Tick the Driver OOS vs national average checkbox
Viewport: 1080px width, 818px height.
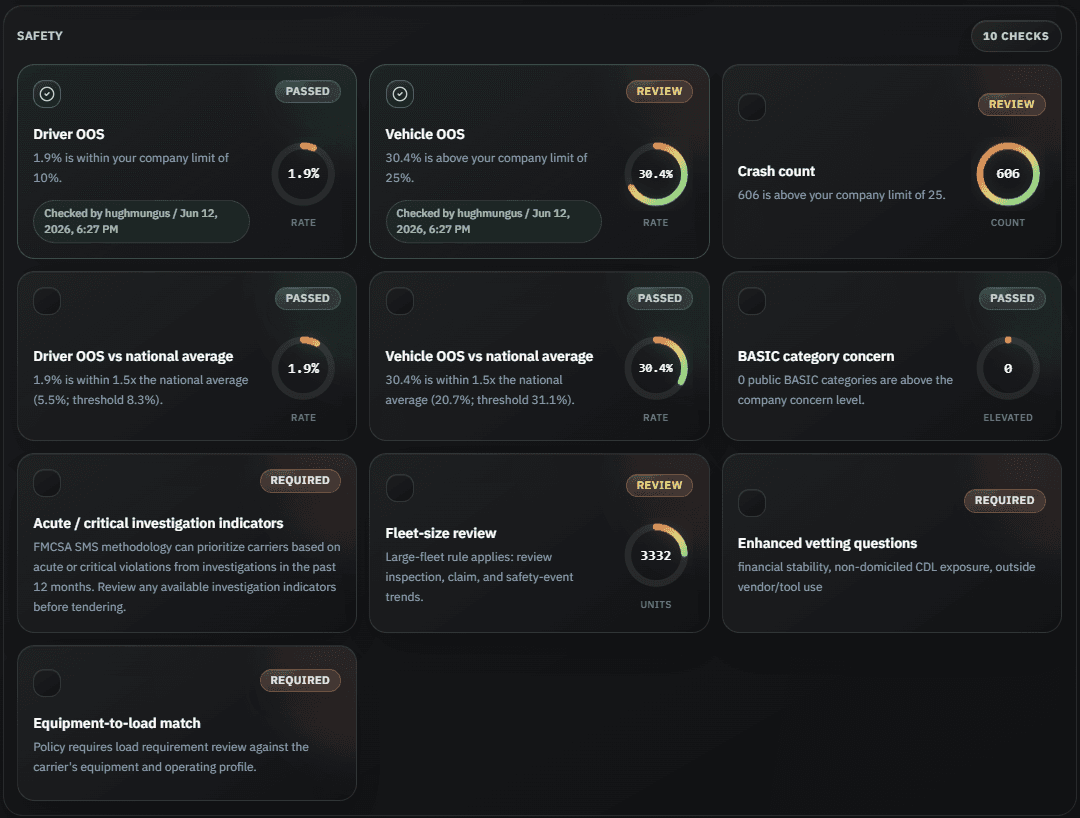click(47, 301)
